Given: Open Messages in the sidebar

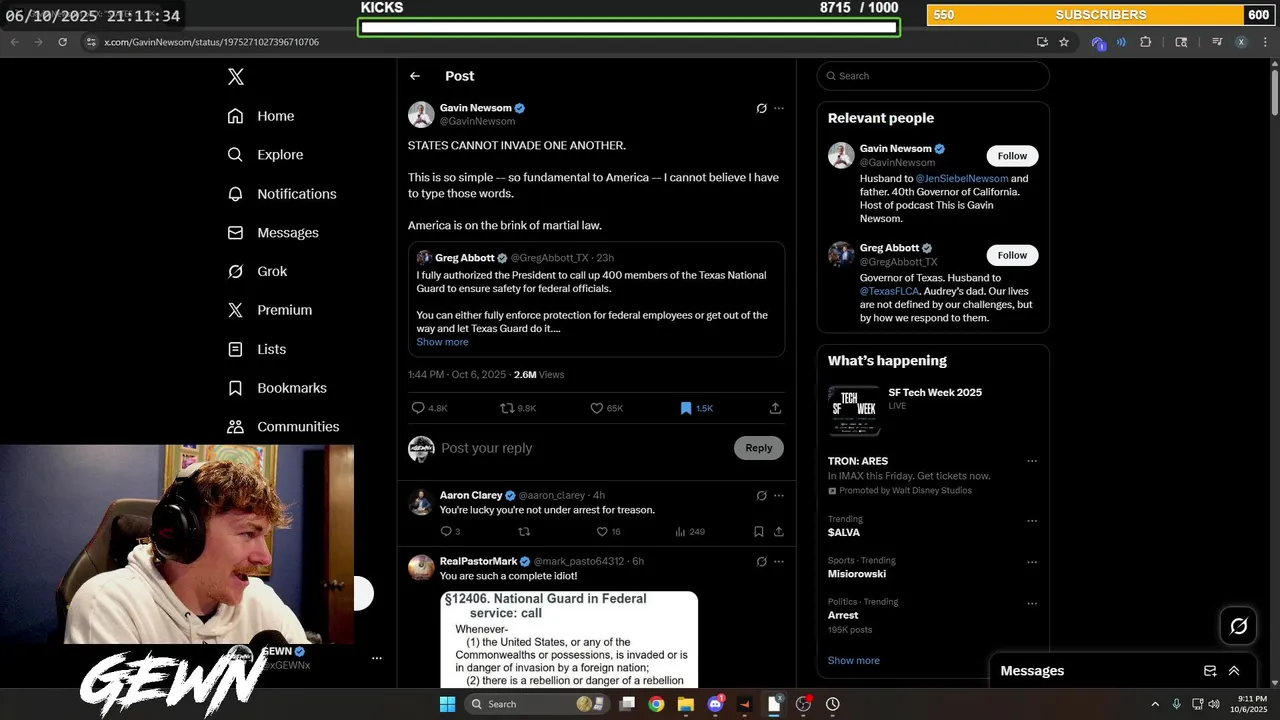Looking at the screenshot, I should point(273,233).
